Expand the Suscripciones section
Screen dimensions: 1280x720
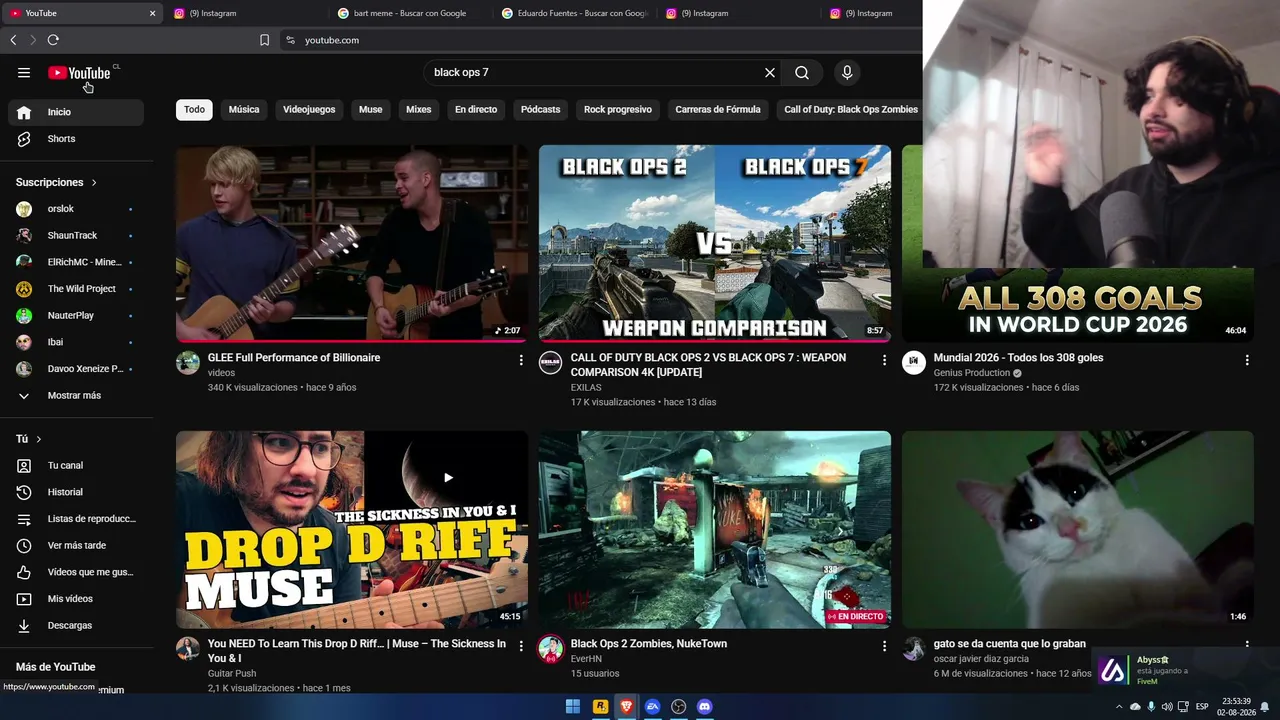pos(56,183)
